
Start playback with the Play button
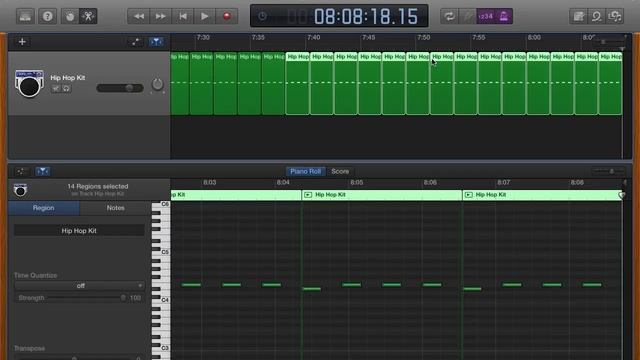(204, 16)
